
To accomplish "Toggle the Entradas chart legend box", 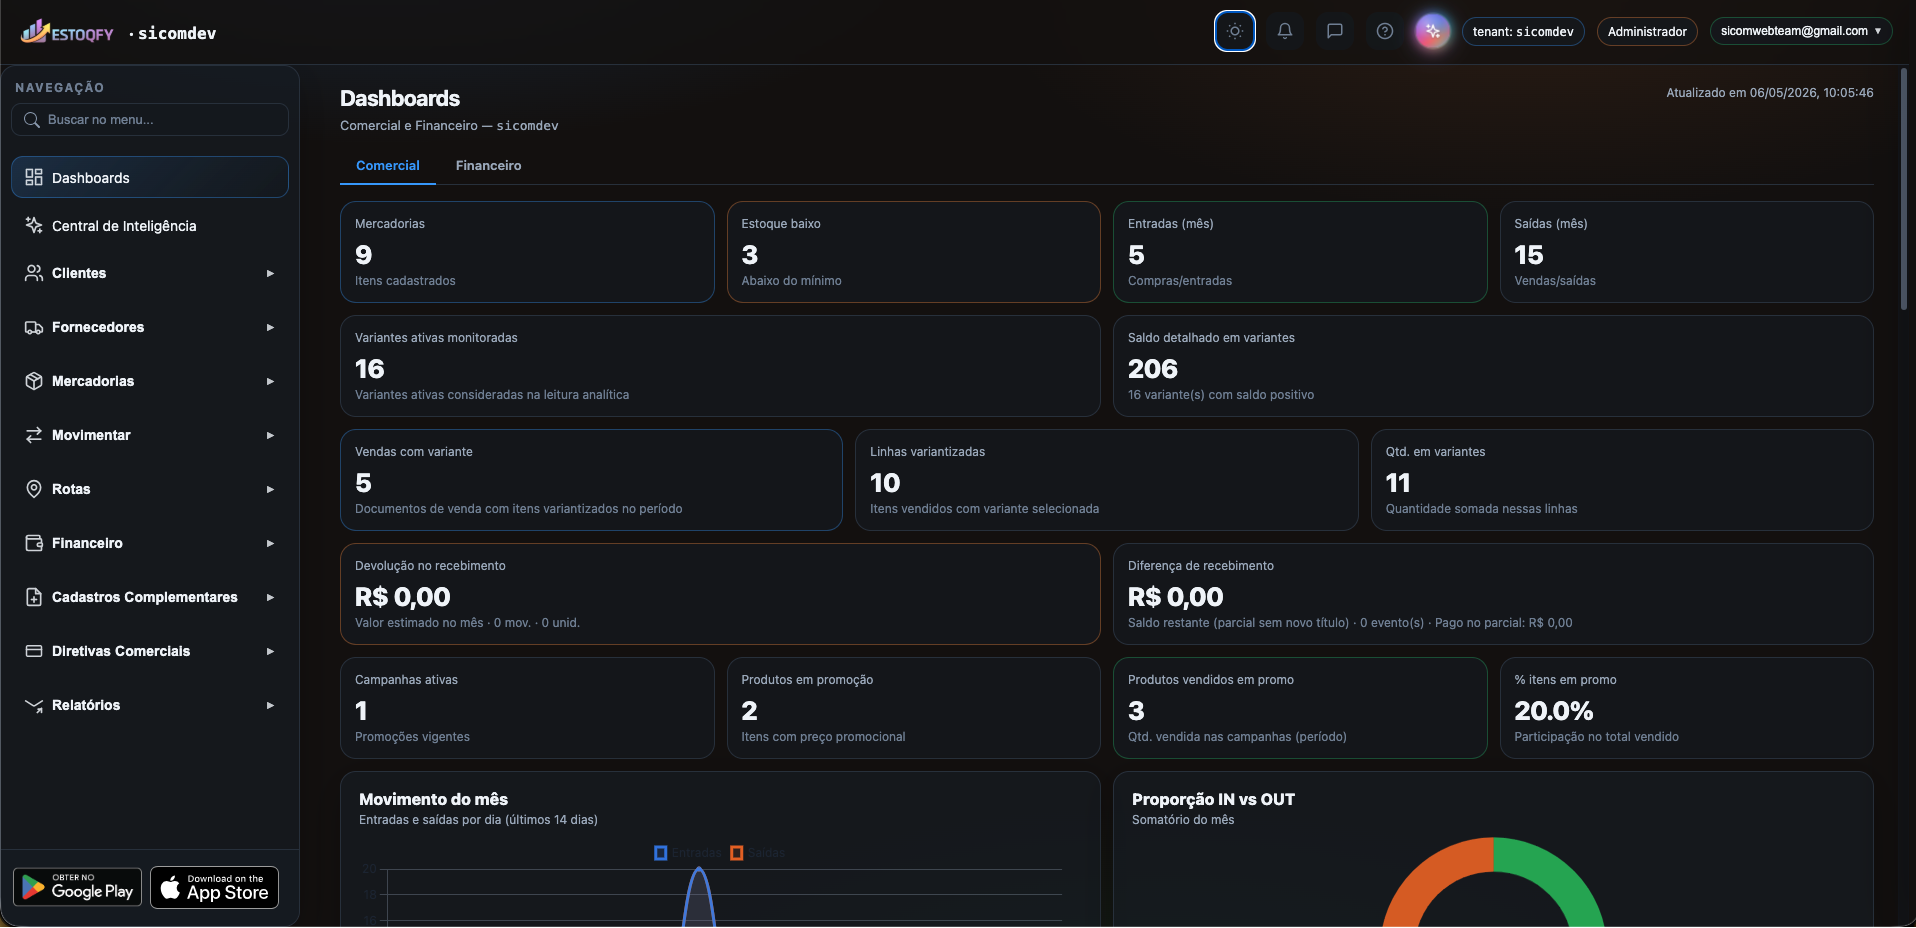I will 661,853.
